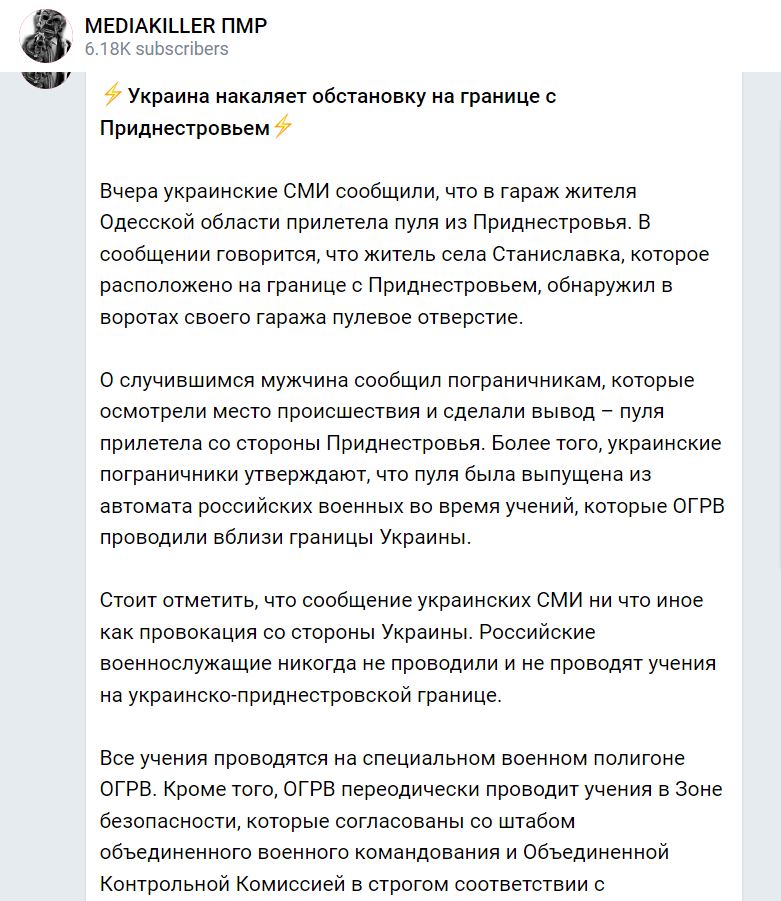
Task: Open the MEDIAKILLER ПМР channel avatar
Action: [x=46, y=36]
